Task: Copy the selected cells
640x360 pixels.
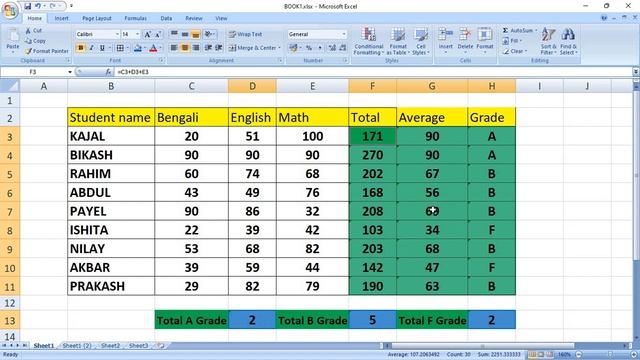Action: coord(35,41)
